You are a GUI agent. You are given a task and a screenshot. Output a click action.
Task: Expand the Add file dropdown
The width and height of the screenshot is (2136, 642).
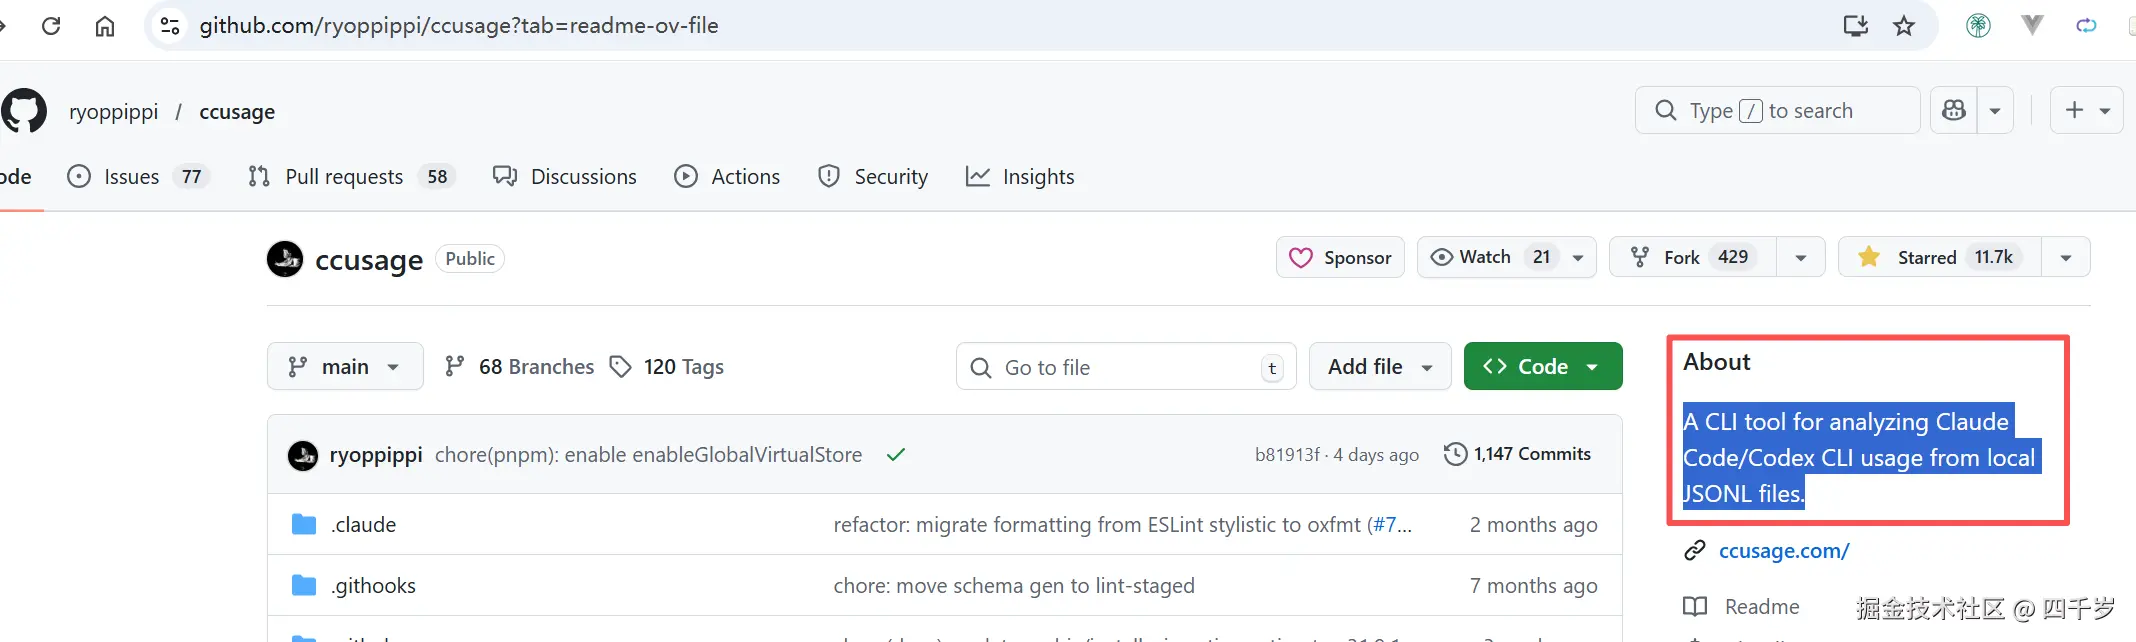[1379, 367]
